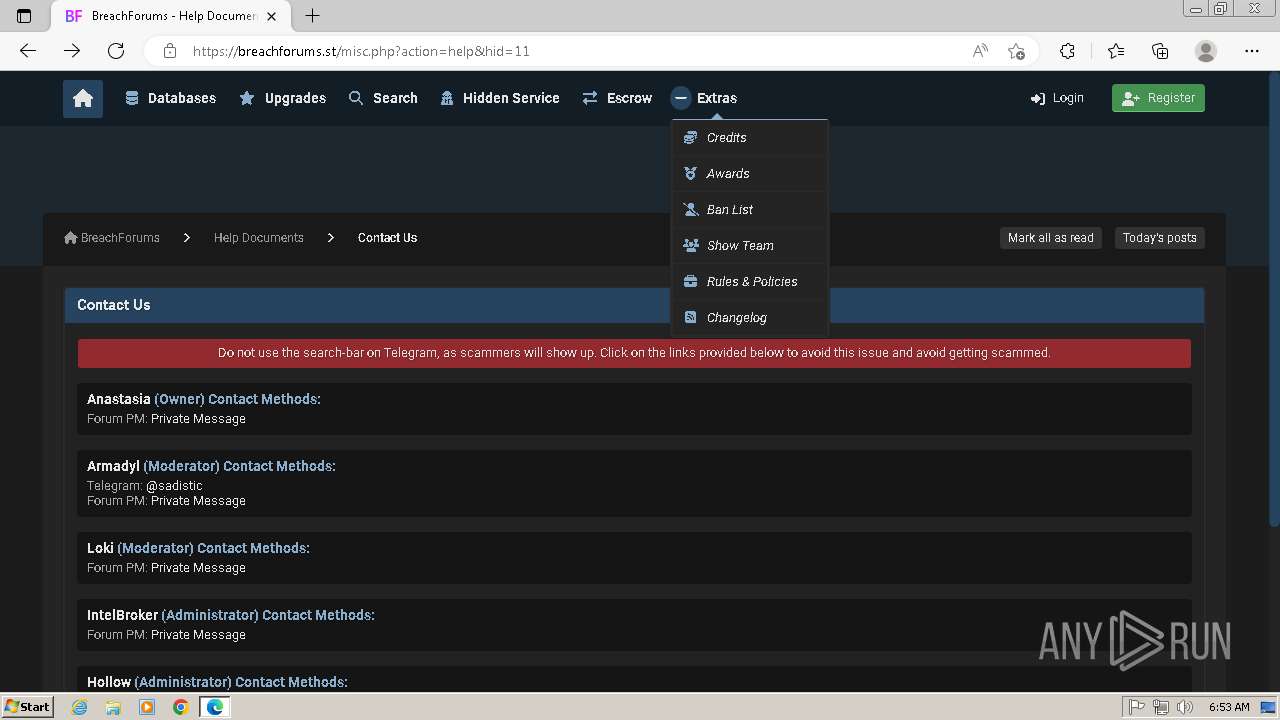Click Edge icon in taskbar
Screen dimensions: 1280x720
point(215,707)
